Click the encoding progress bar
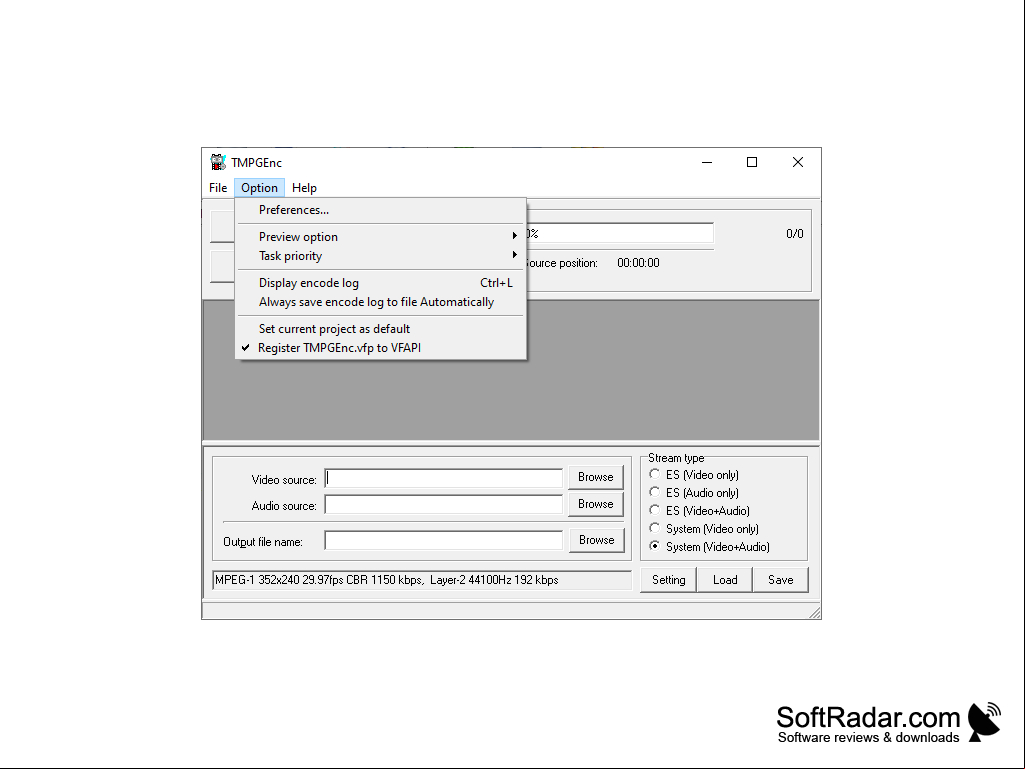 (x=619, y=233)
